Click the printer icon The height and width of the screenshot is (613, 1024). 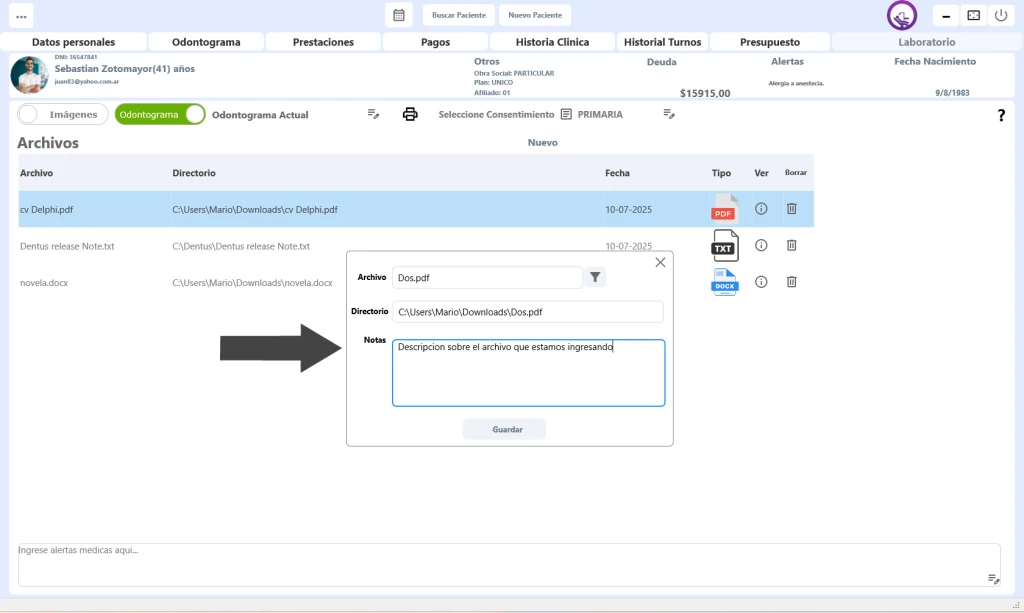click(x=410, y=114)
